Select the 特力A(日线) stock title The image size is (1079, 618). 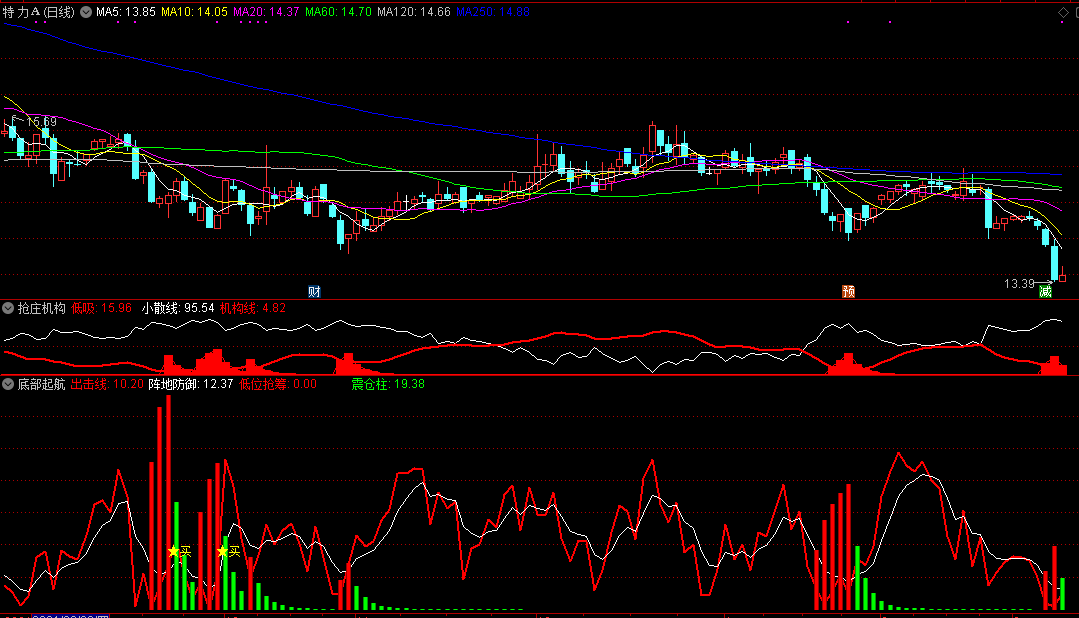click(39, 12)
